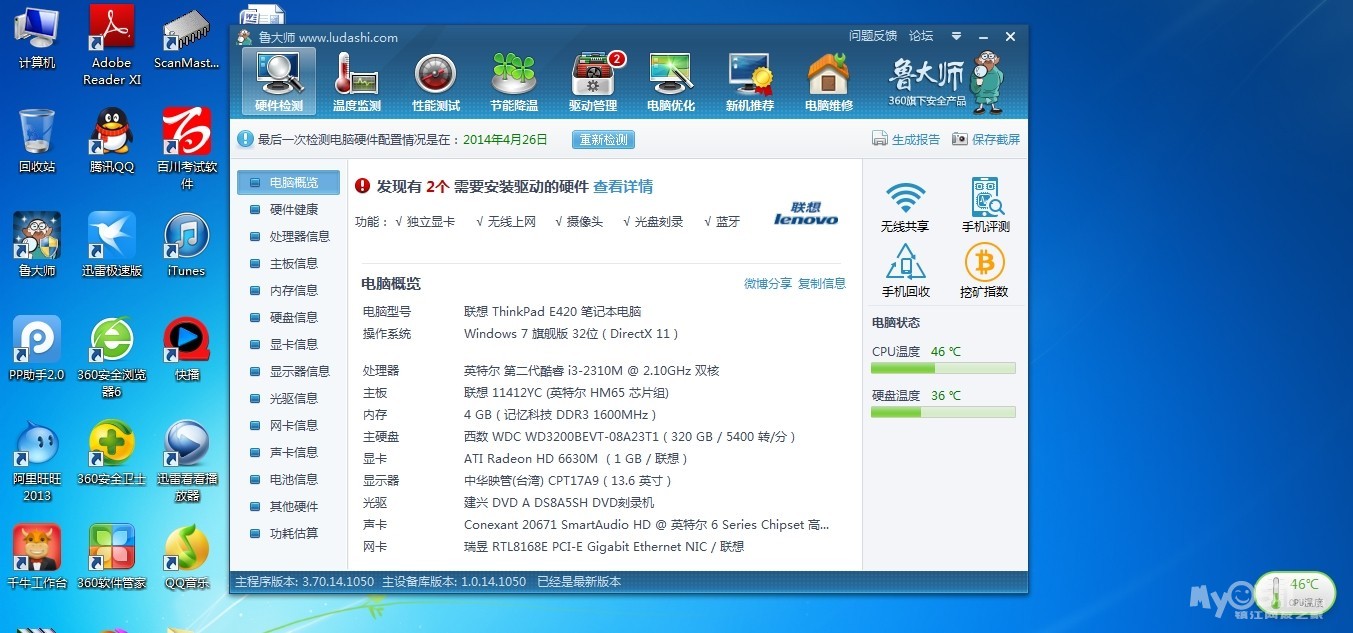Open the 节能降温 cooling feature
This screenshot has height=633, width=1353.
click(x=513, y=78)
